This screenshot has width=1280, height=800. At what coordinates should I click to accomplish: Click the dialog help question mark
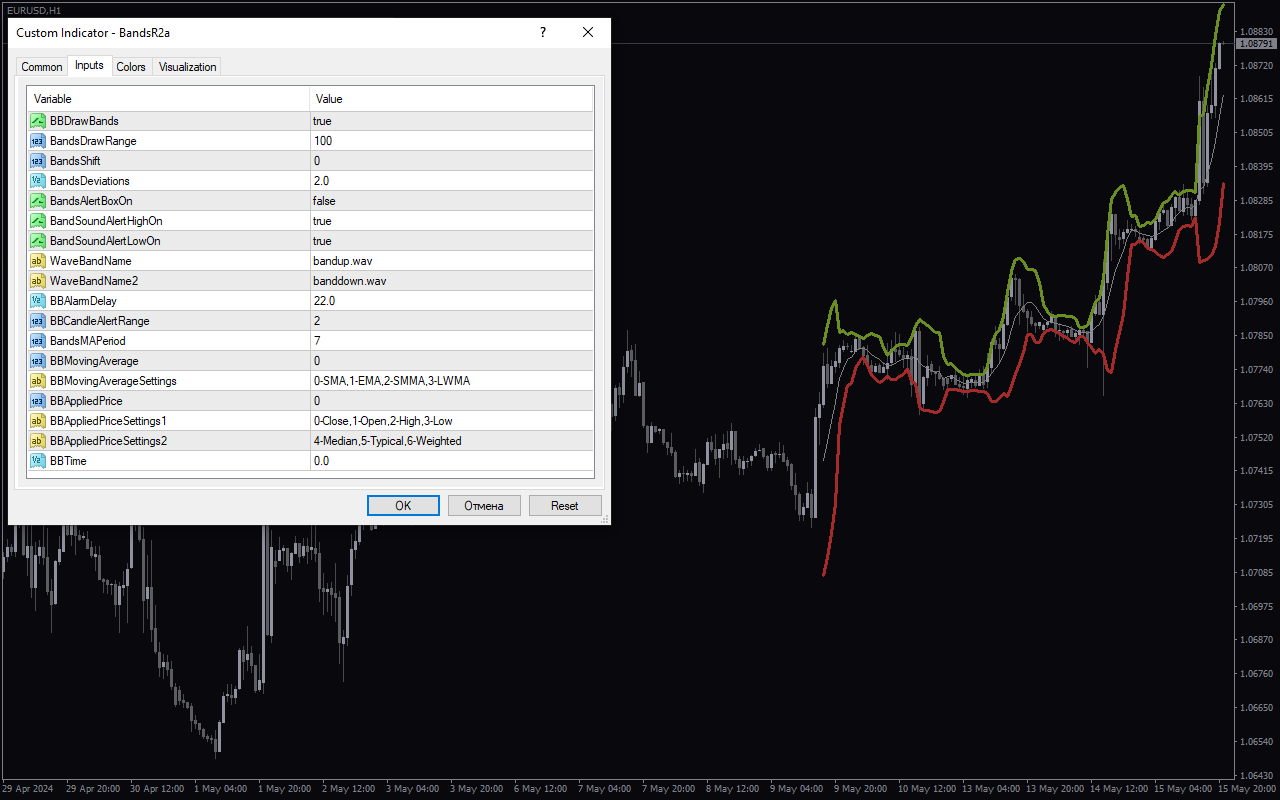543,32
